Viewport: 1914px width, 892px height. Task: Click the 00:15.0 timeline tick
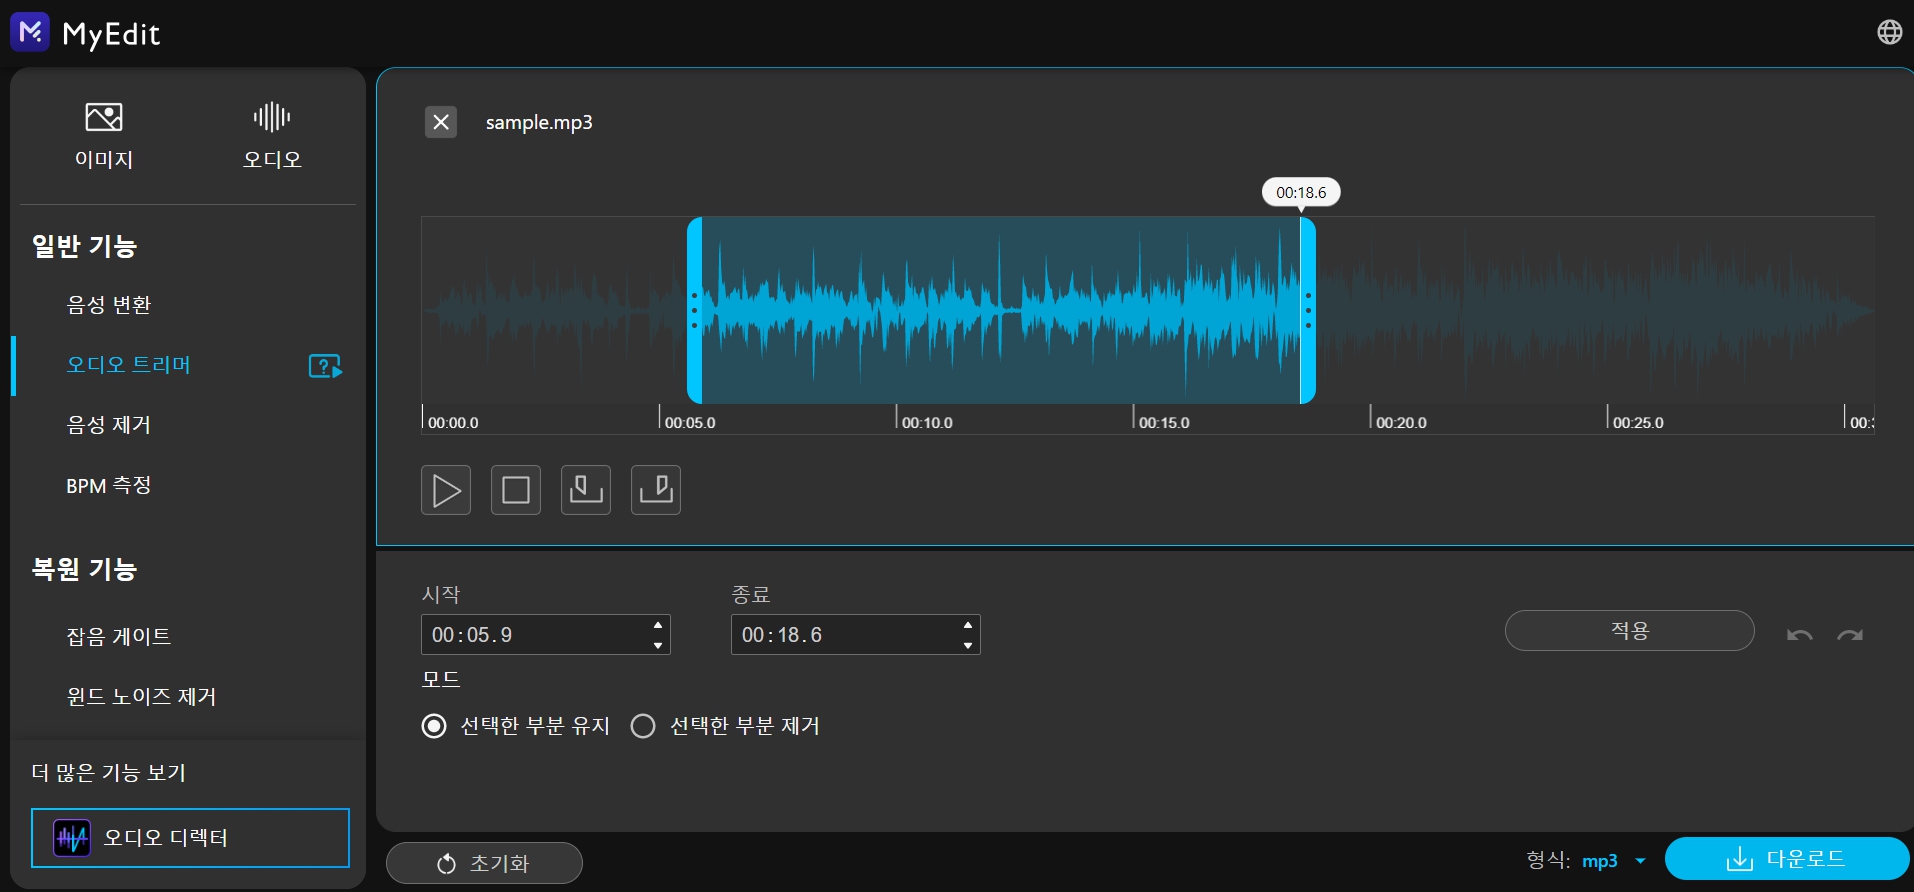click(1162, 421)
